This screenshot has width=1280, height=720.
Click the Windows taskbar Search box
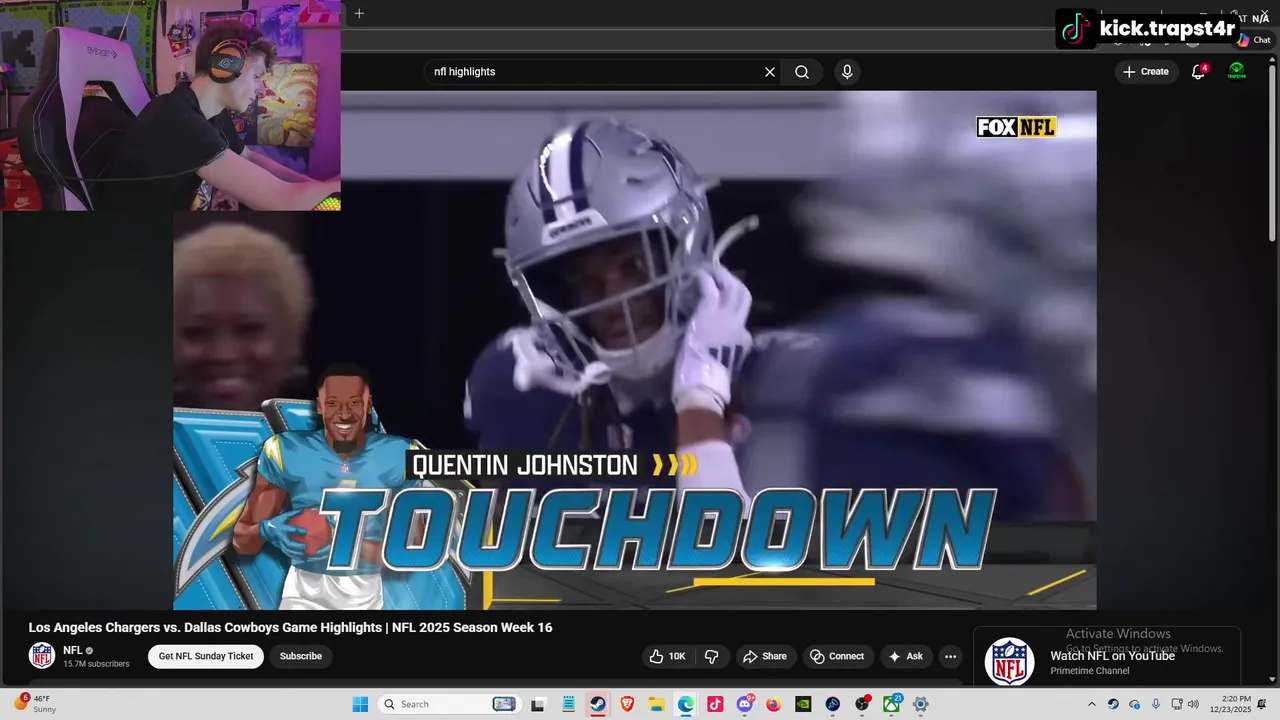click(x=448, y=704)
